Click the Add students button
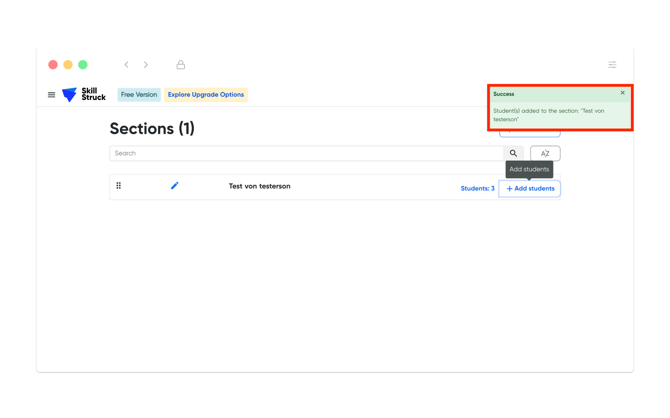 click(530, 189)
